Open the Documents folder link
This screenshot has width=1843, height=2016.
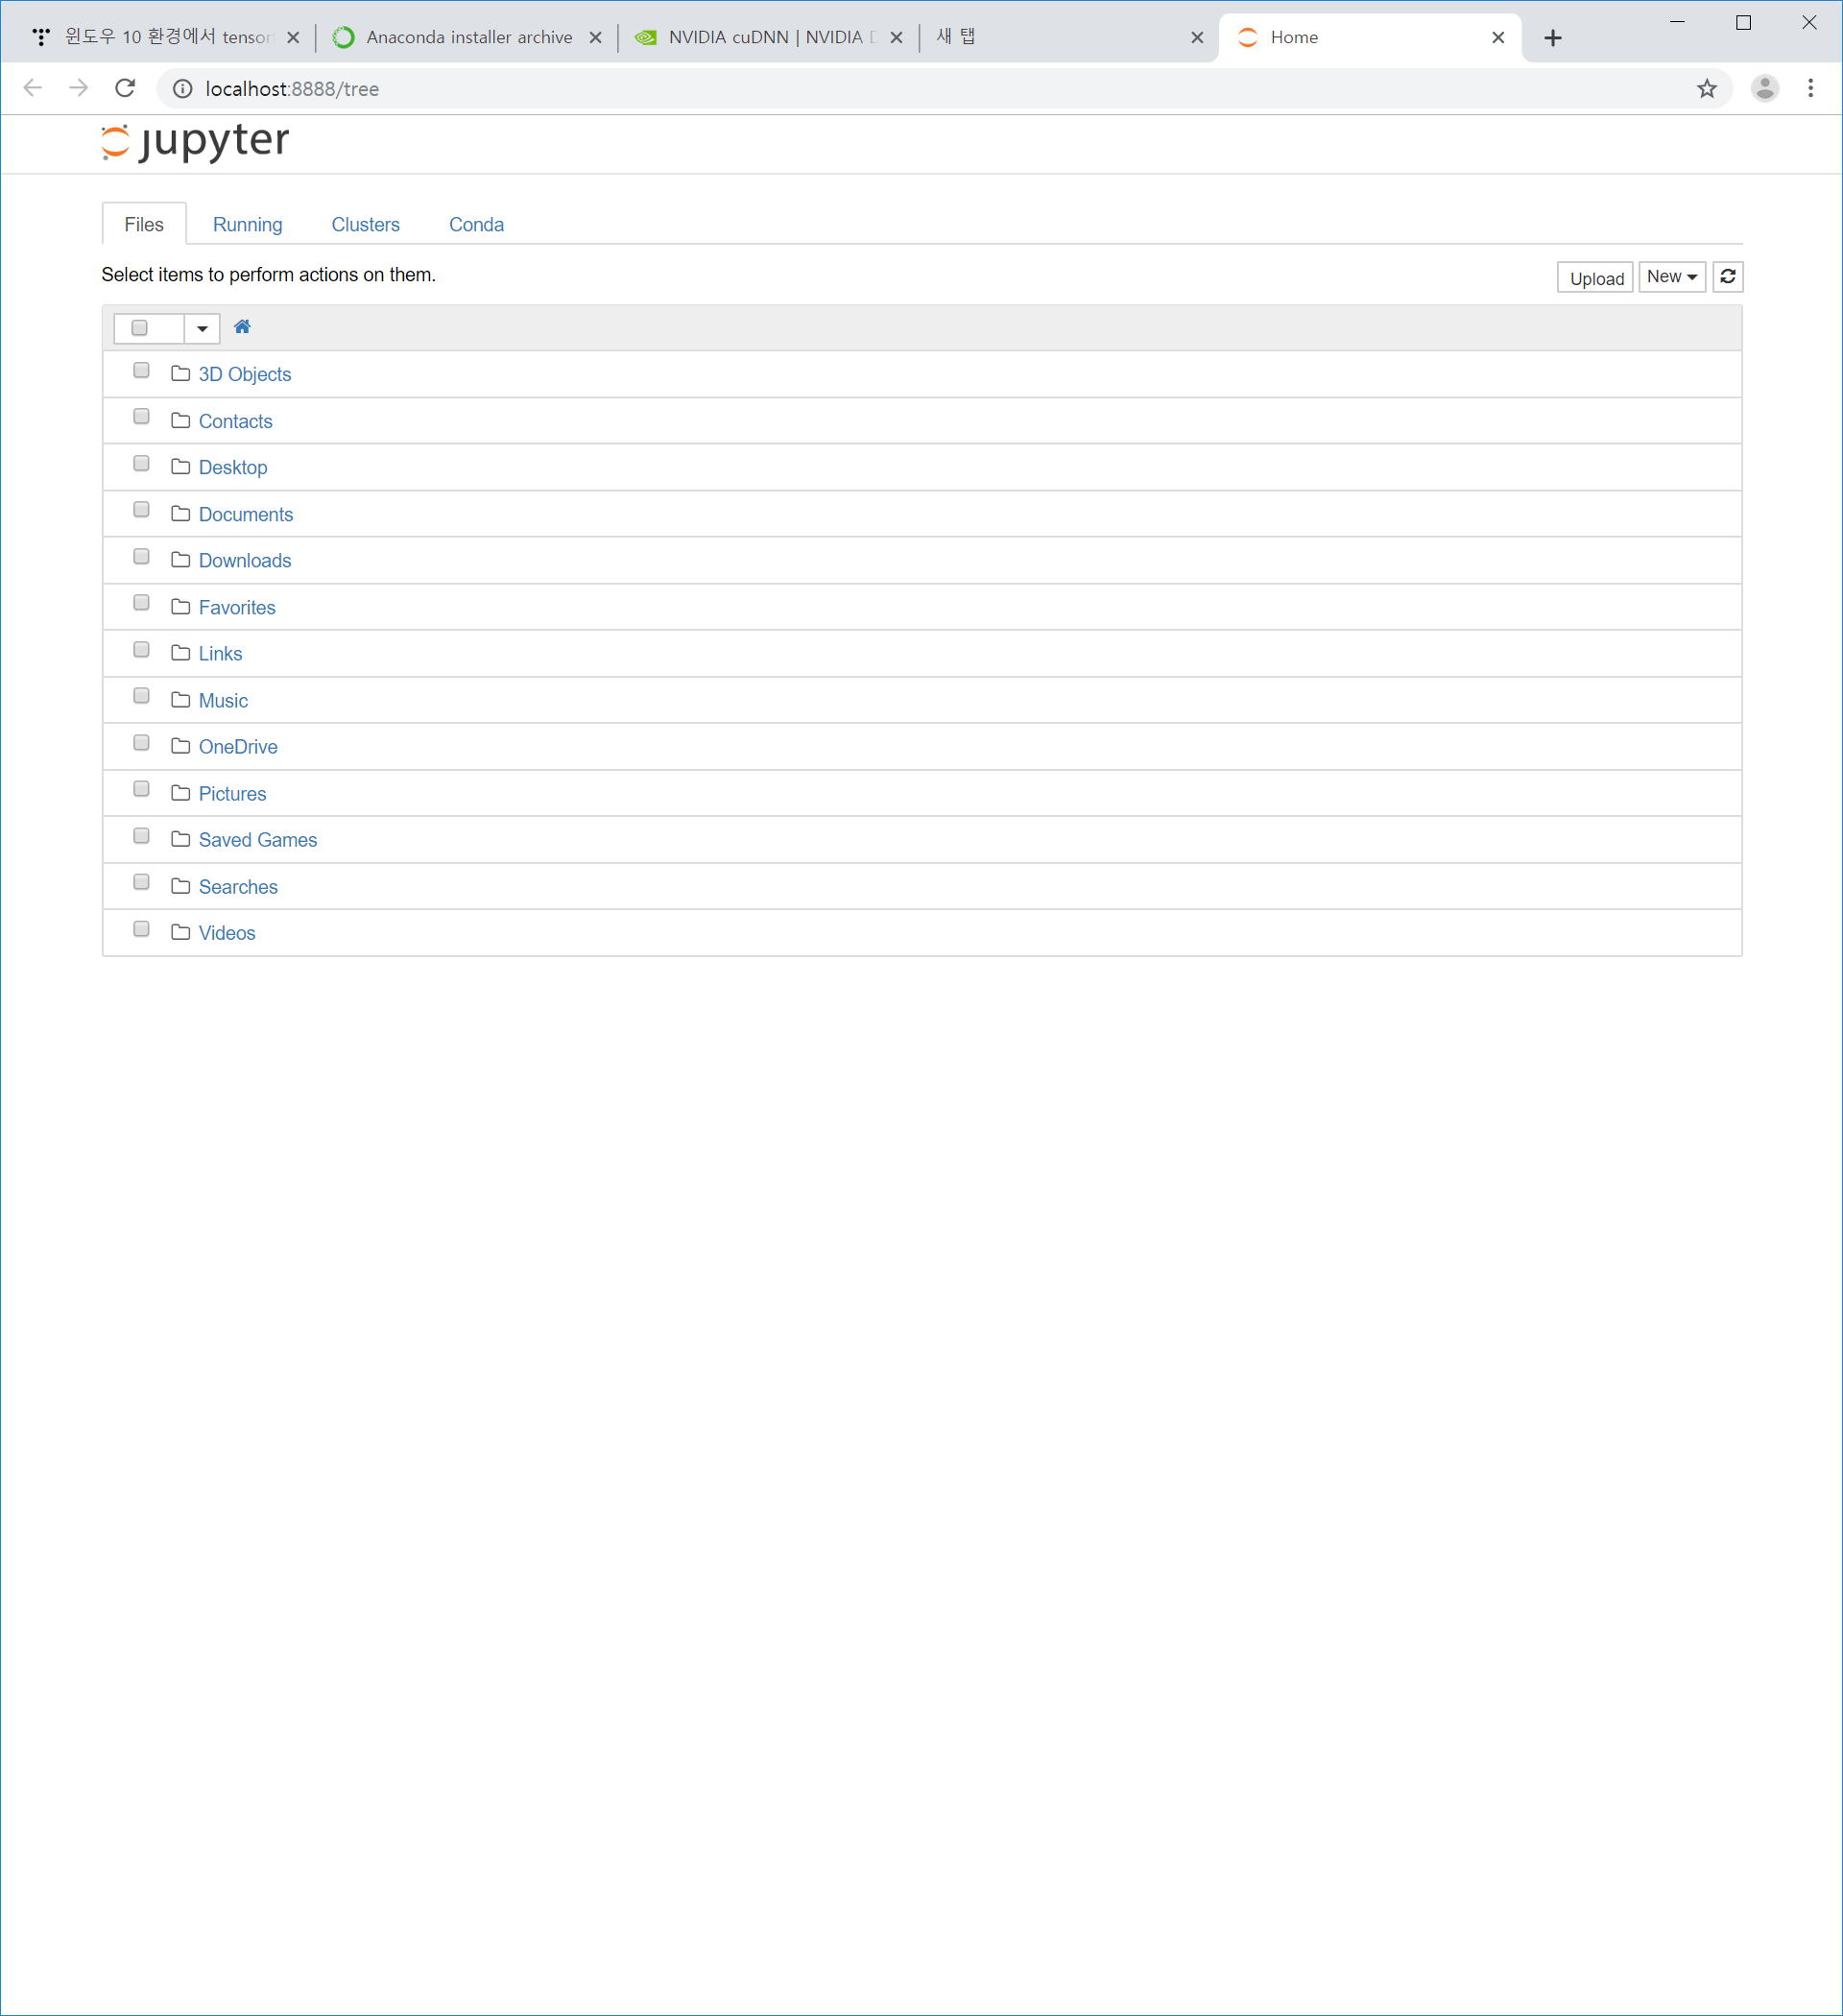click(x=246, y=515)
